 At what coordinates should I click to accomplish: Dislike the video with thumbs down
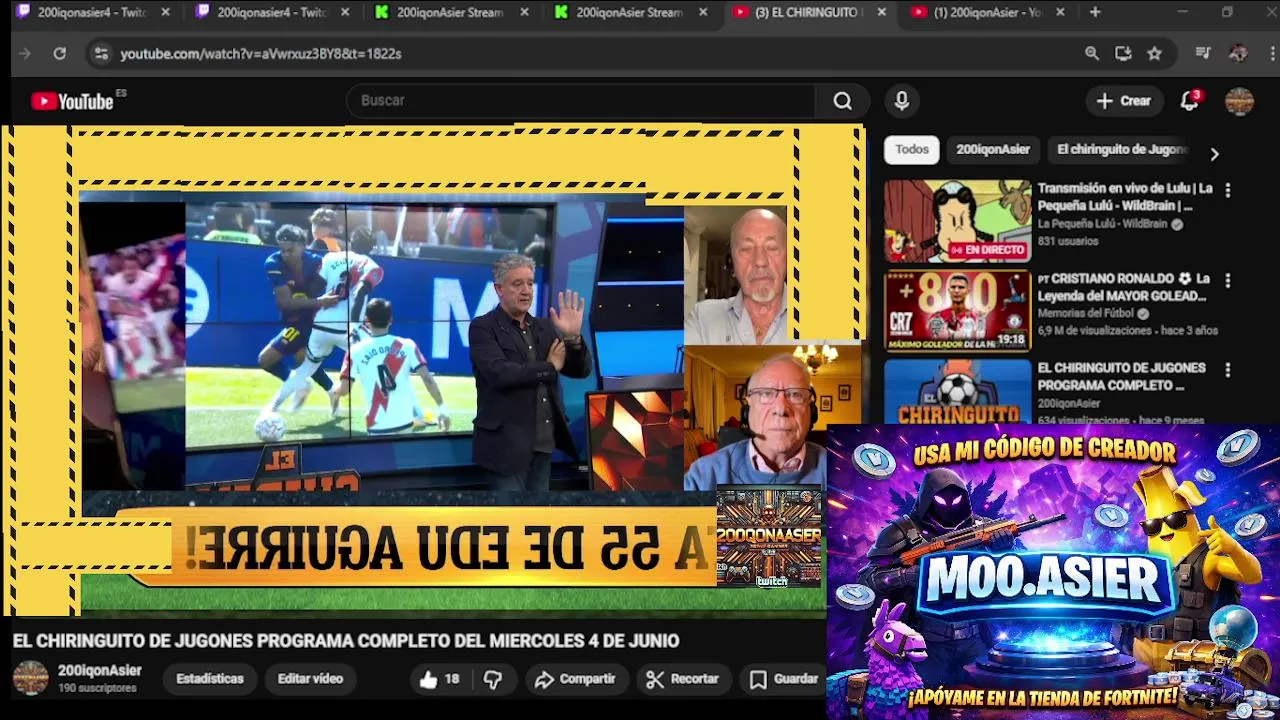(x=492, y=679)
